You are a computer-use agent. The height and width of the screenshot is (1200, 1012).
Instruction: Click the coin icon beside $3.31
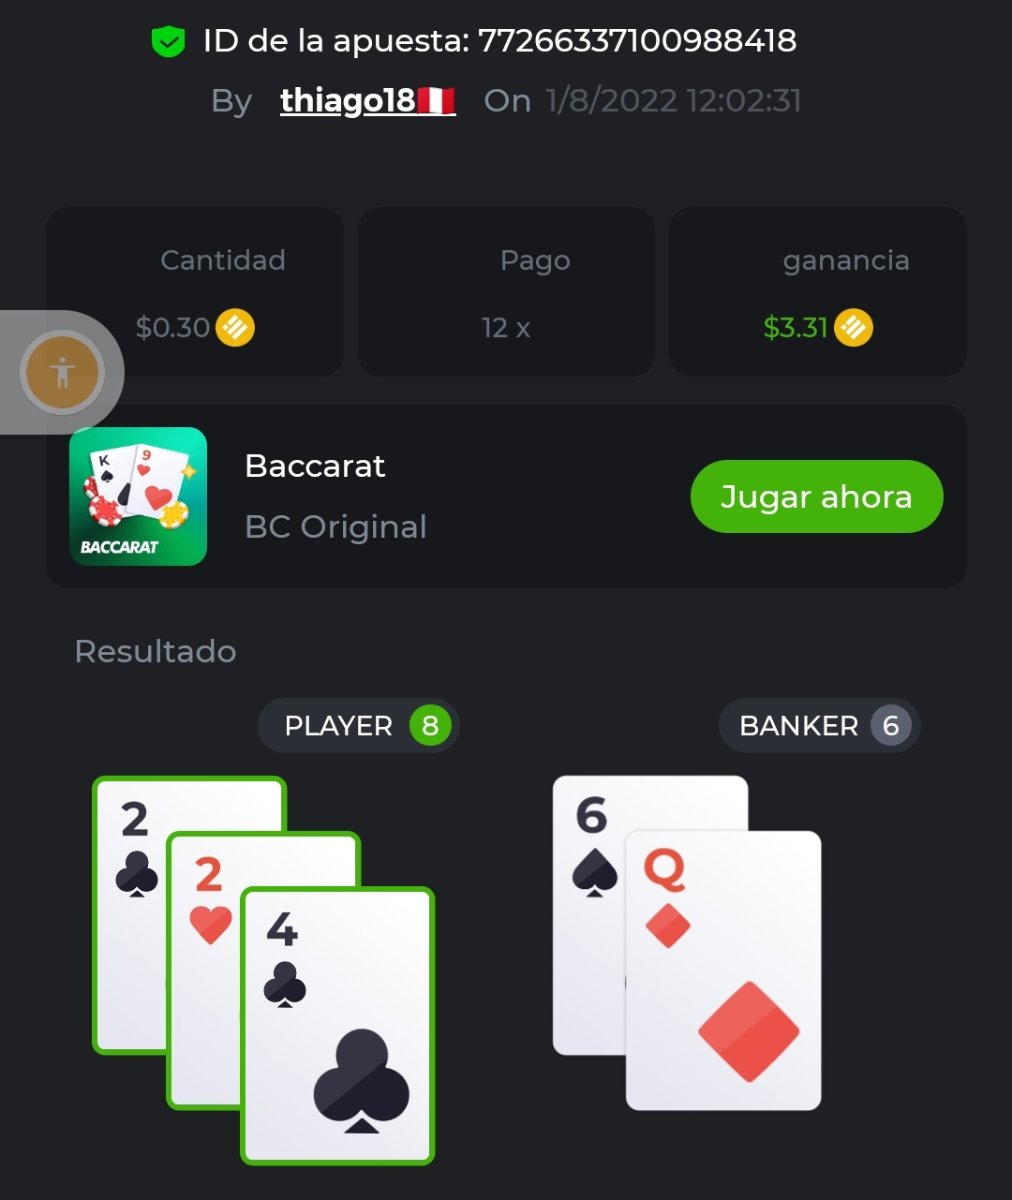click(x=853, y=327)
